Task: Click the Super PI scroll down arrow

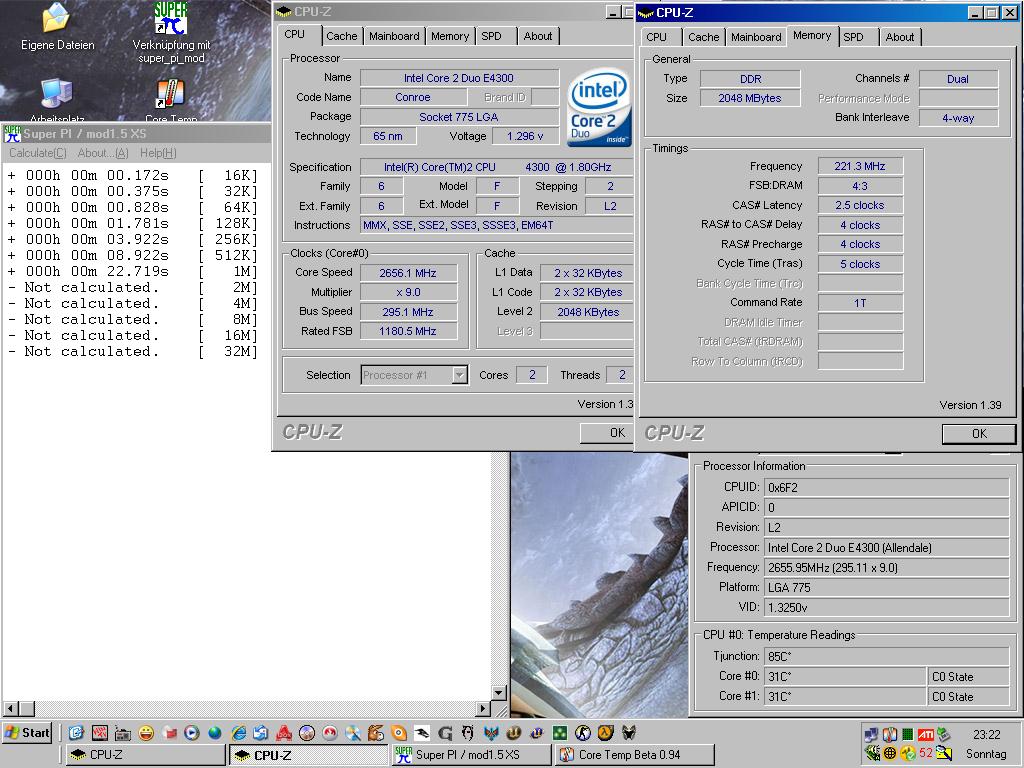Action: point(499,692)
